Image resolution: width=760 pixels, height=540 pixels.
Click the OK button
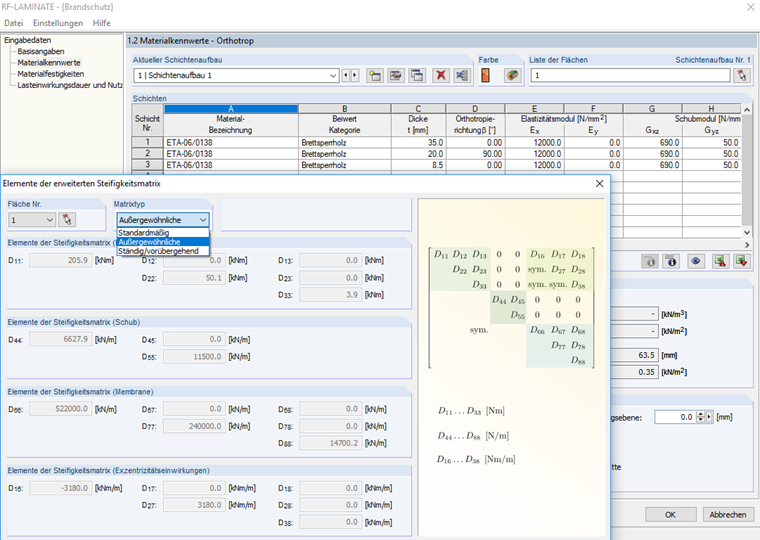[x=670, y=515]
